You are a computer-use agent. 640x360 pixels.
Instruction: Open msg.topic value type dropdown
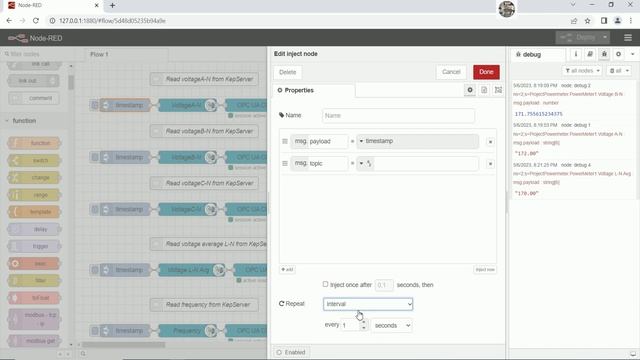click(x=366, y=164)
